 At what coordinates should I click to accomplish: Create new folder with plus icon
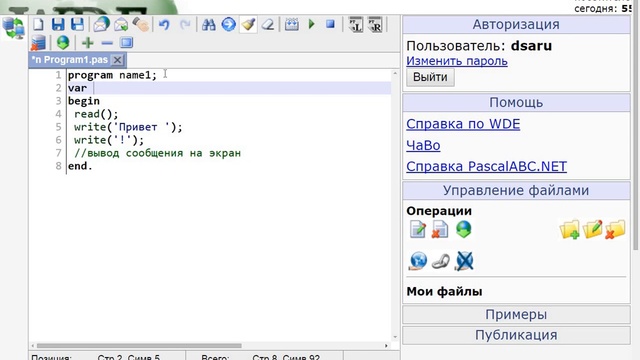(570, 229)
